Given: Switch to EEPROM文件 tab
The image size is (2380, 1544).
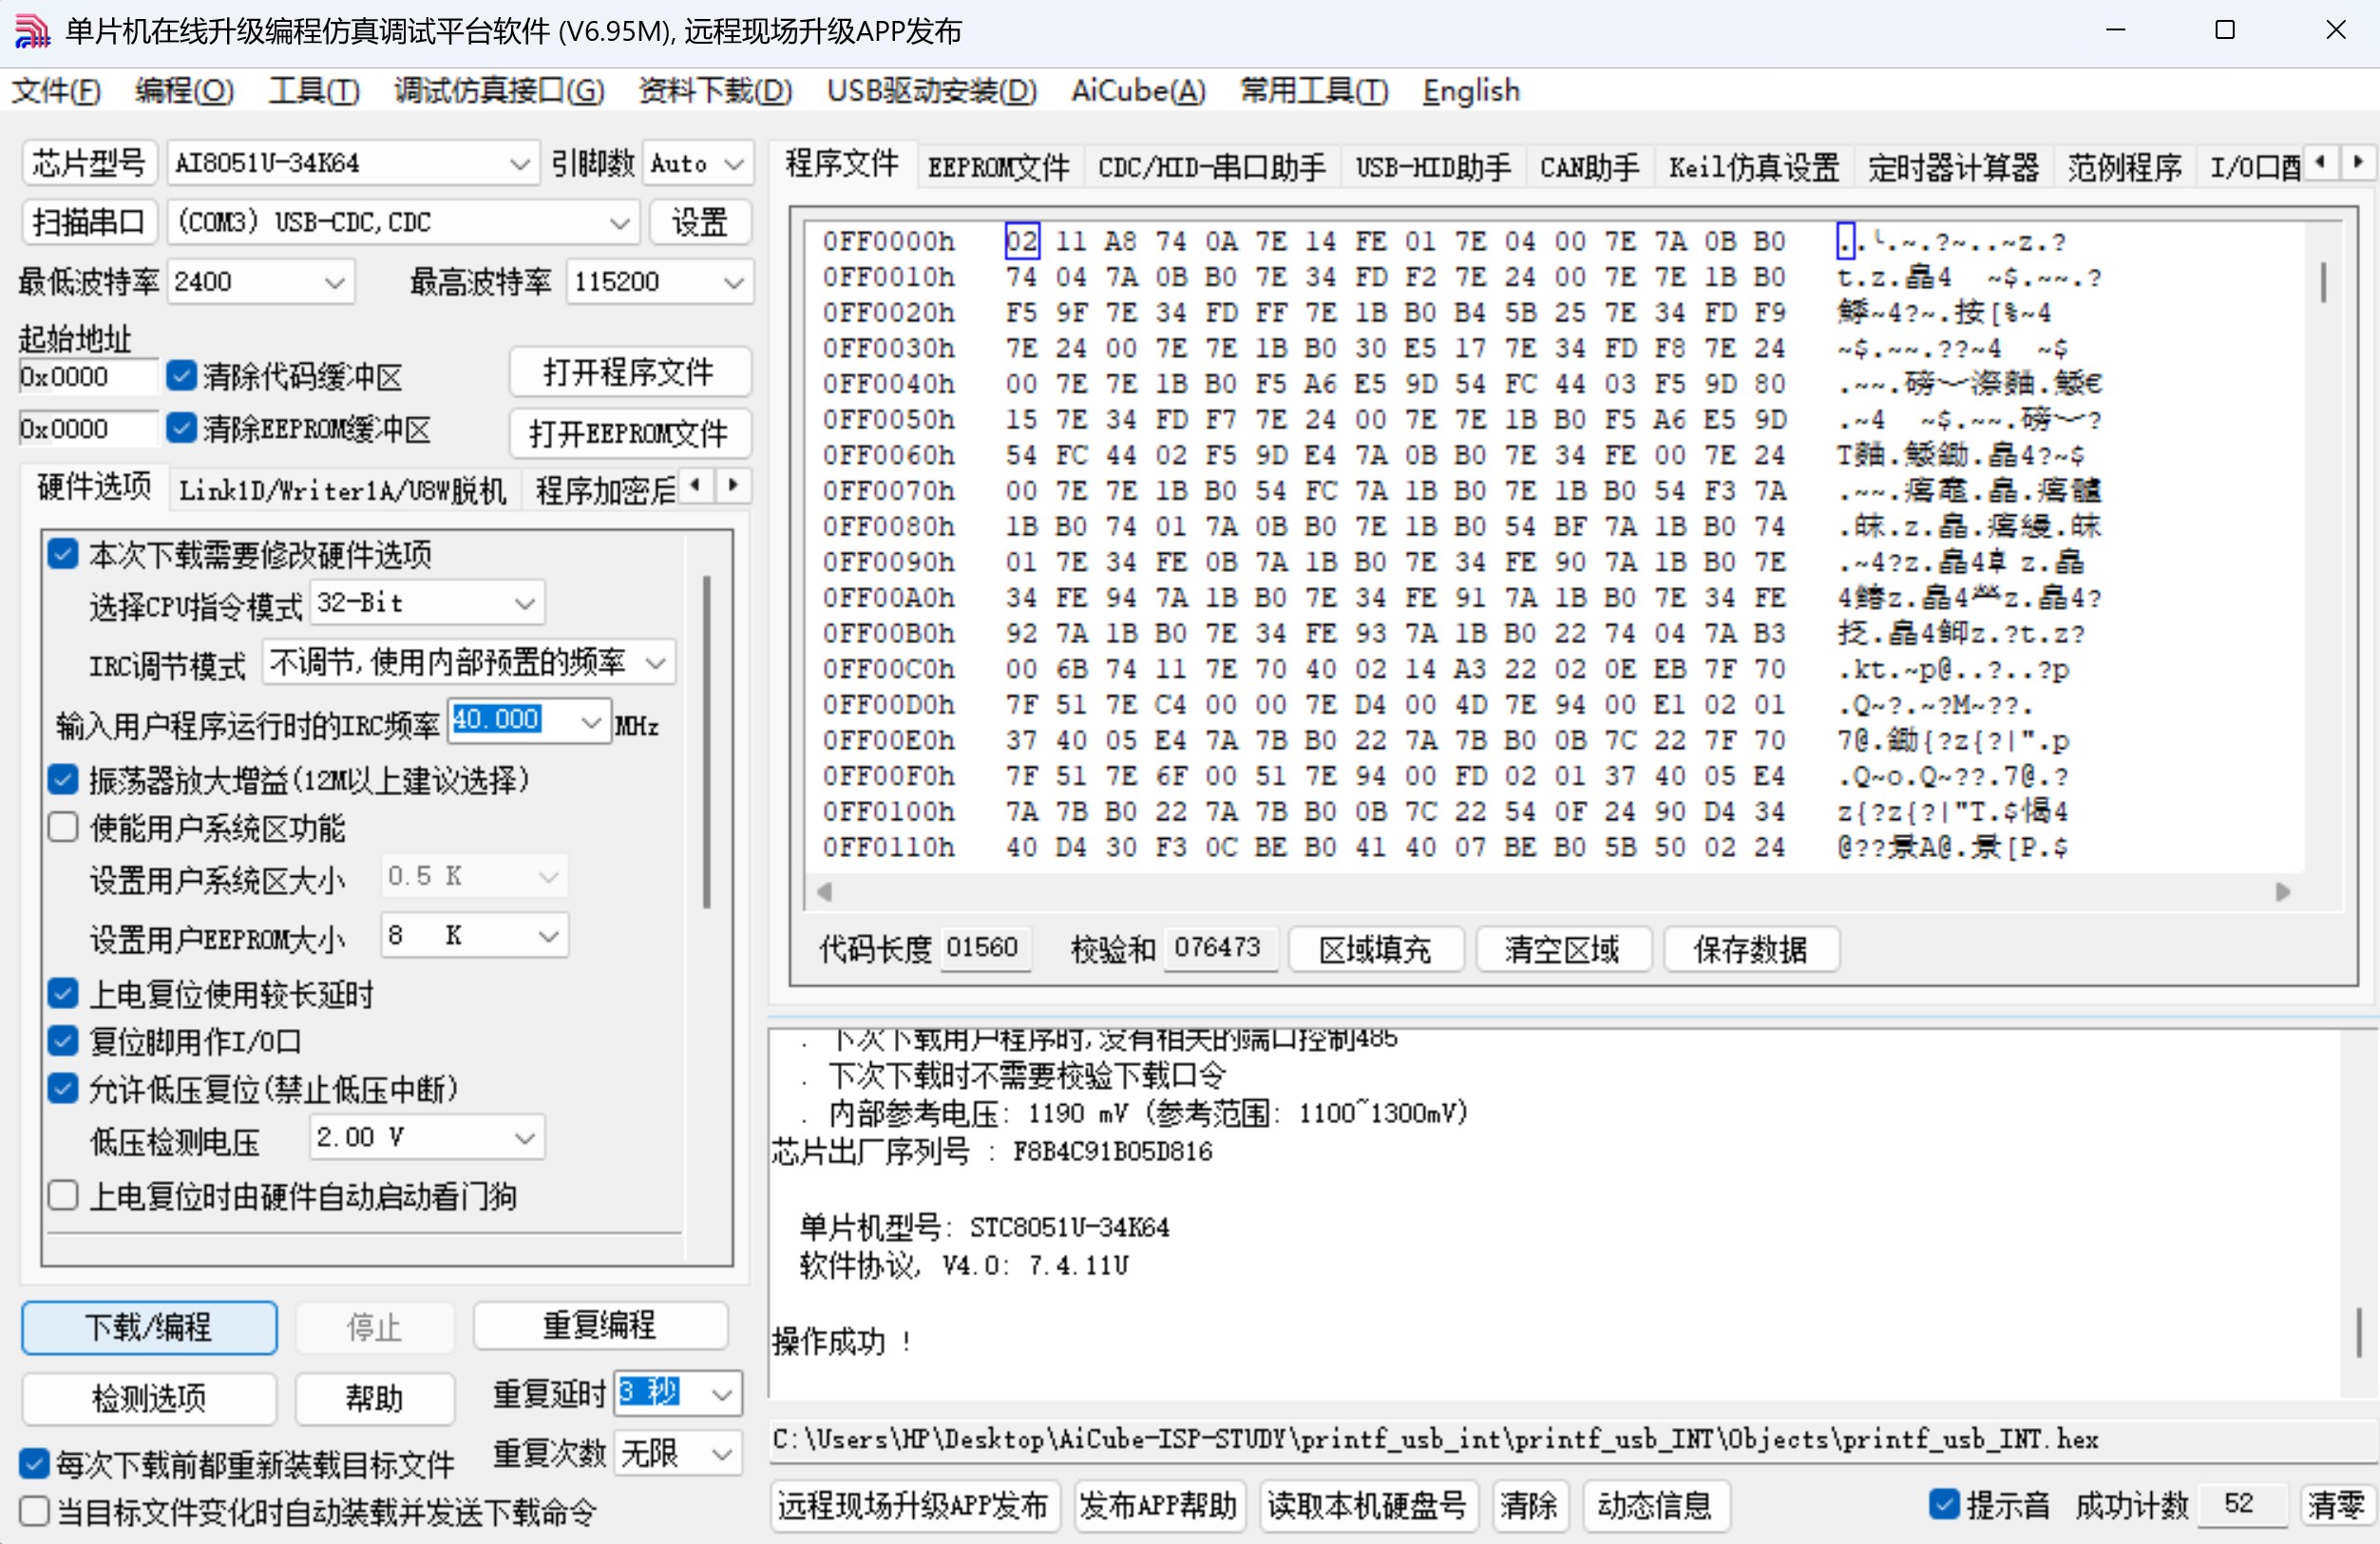Looking at the screenshot, I should tap(998, 167).
